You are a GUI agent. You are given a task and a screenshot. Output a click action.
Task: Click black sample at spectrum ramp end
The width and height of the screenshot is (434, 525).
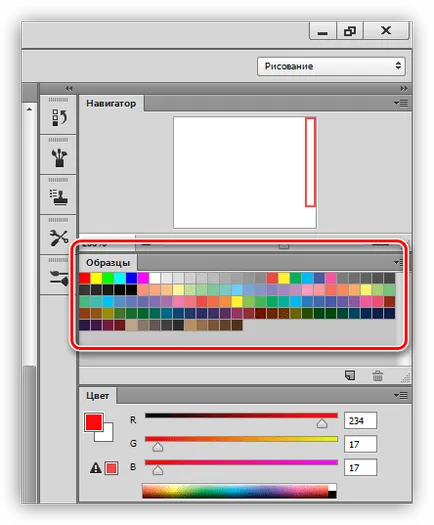point(332,495)
